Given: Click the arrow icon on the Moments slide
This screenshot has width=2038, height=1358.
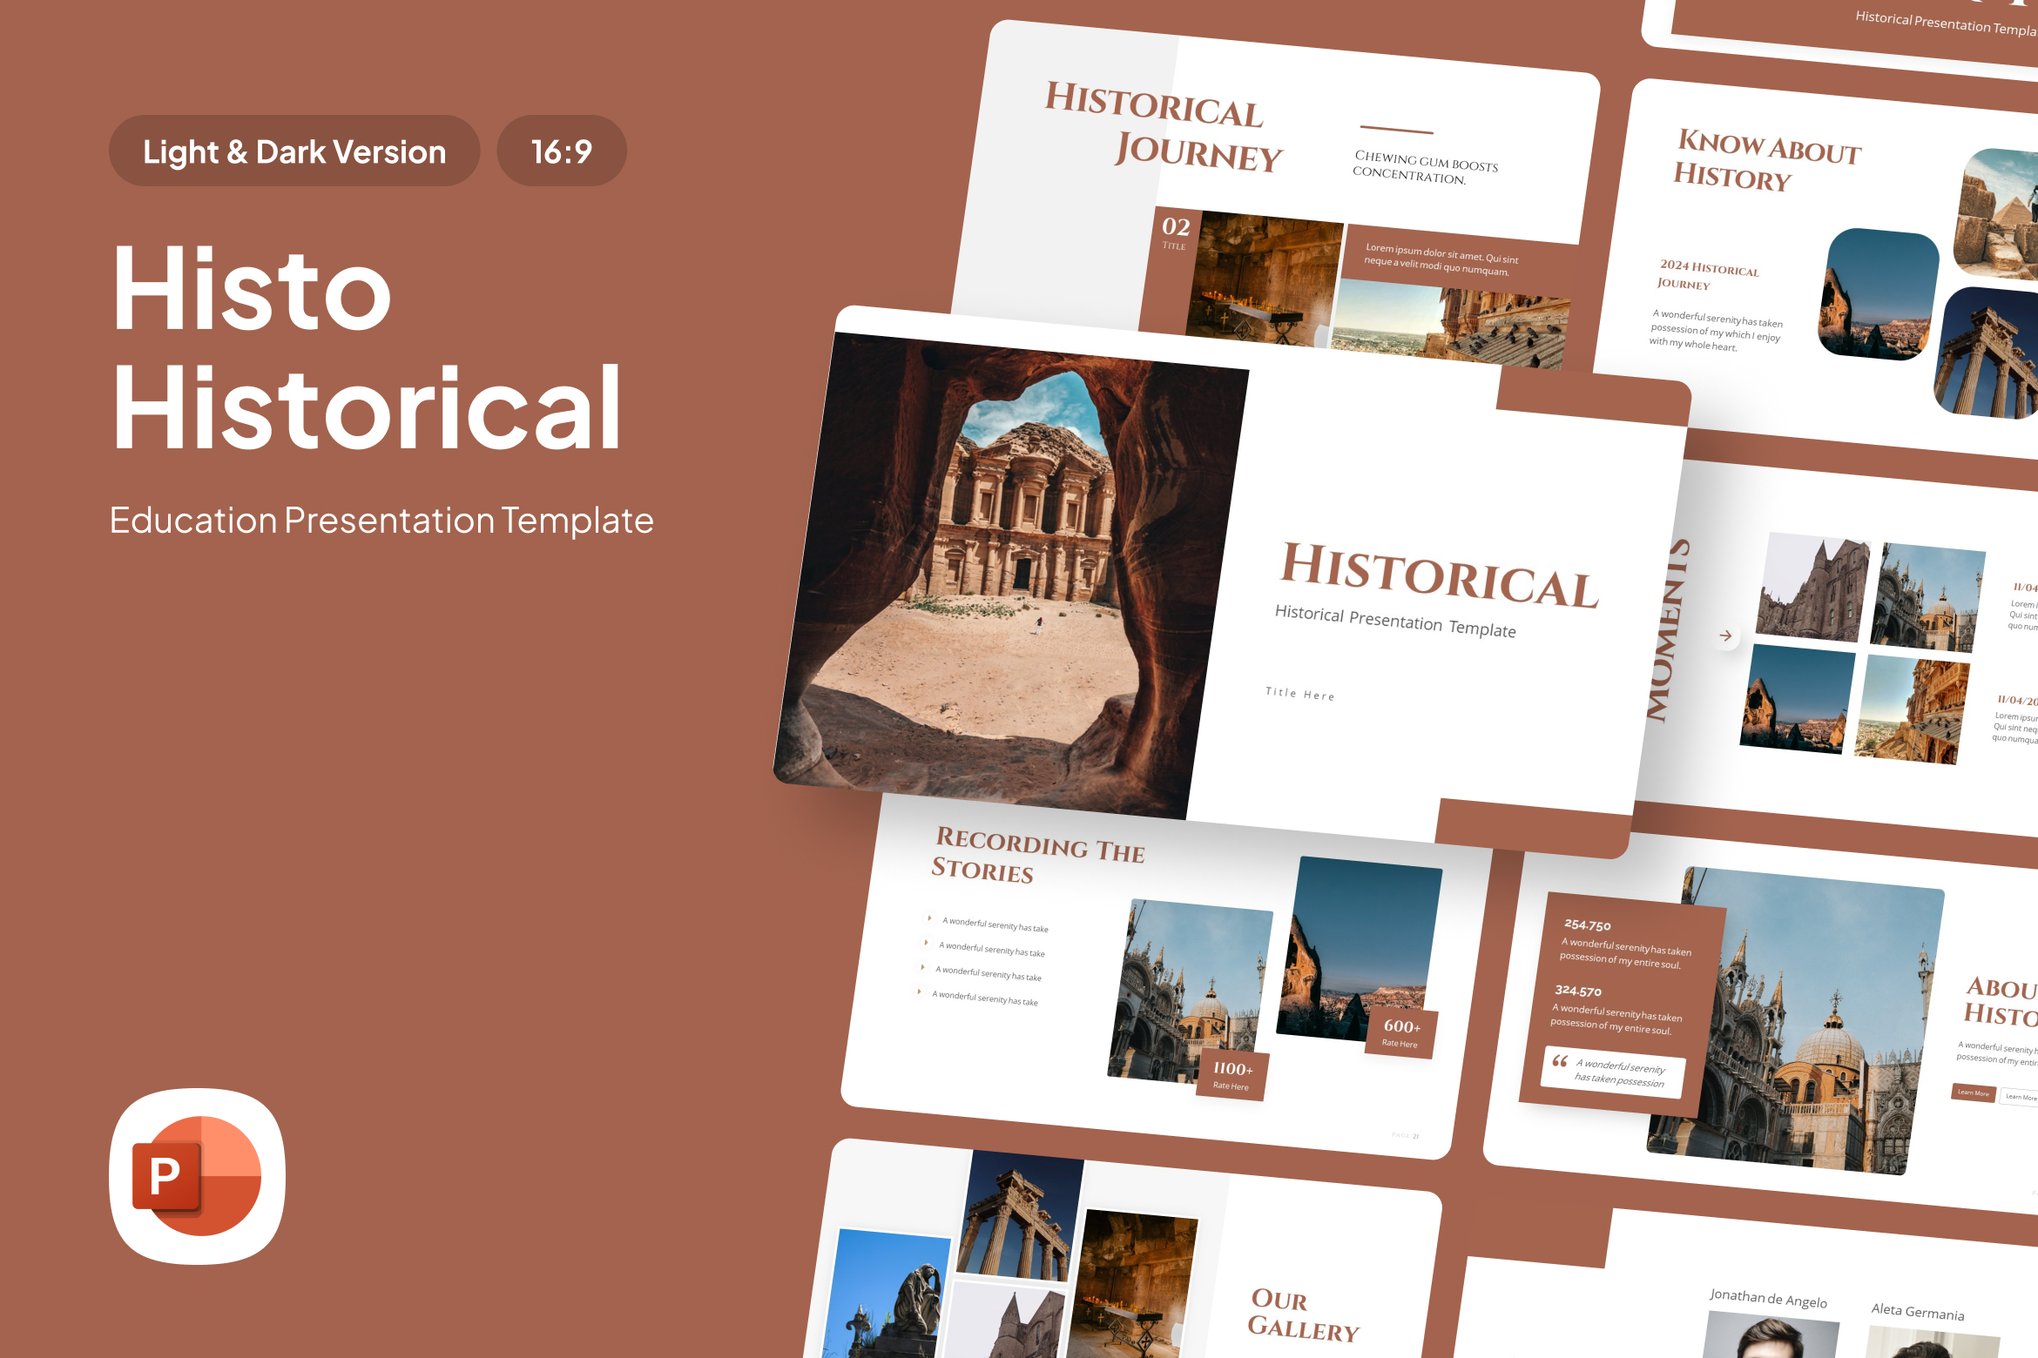Looking at the screenshot, I should click(1726, 636).
